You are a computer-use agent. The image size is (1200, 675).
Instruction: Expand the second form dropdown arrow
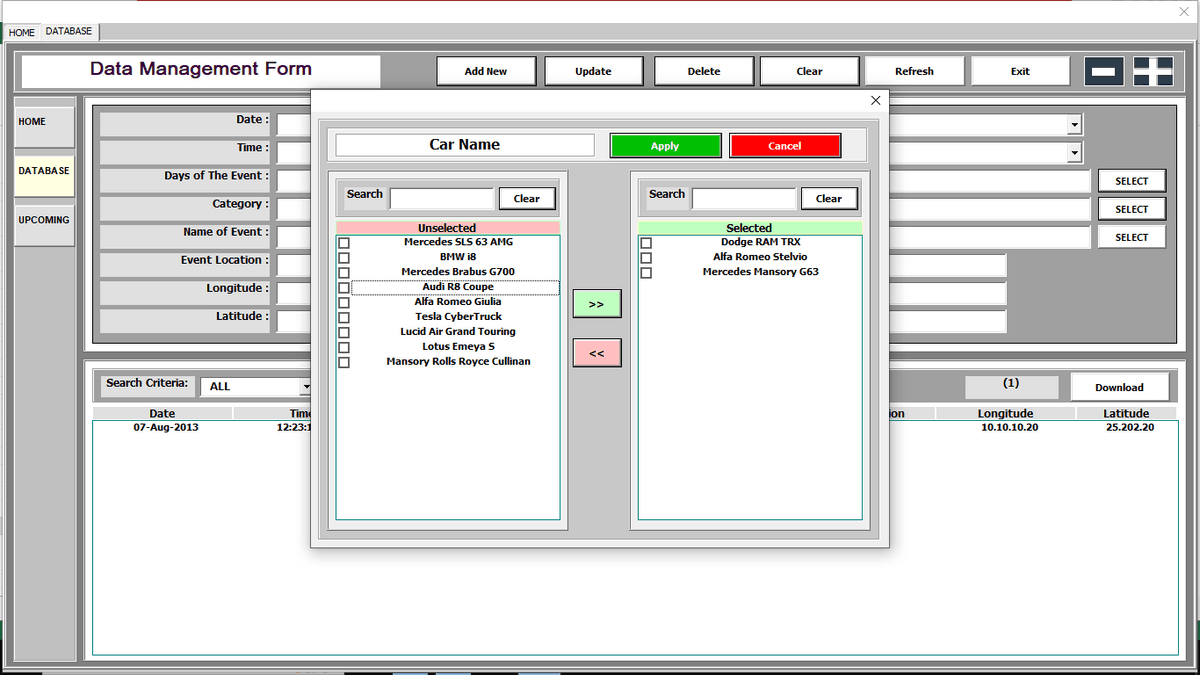pyautogui.click(x=1074, y=153)
